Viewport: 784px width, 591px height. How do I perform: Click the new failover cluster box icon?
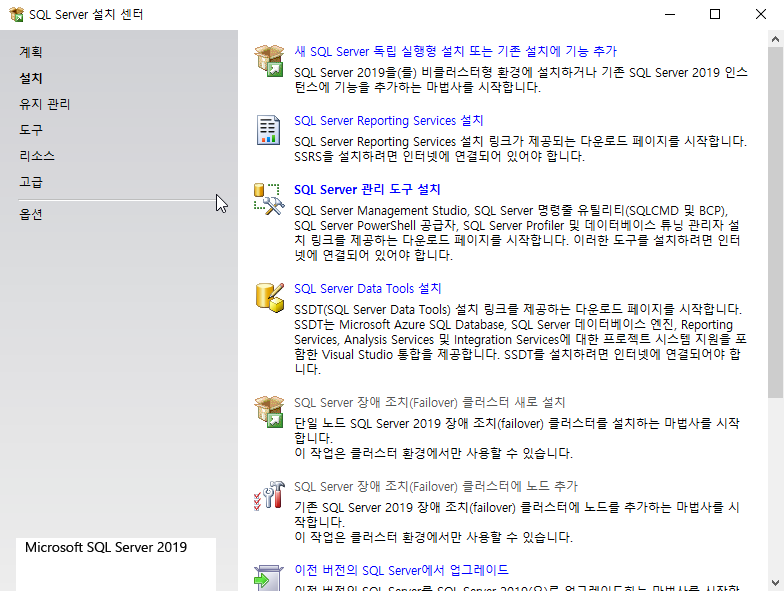(x=269, y=411)
